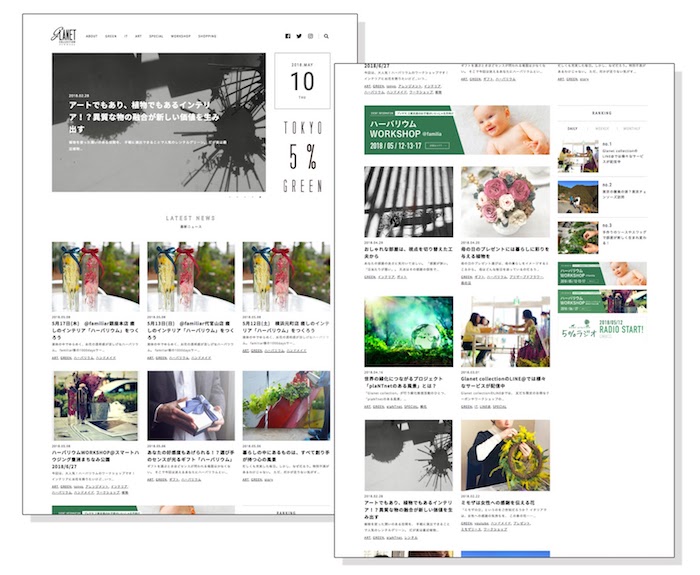Switch ranking to the DAILY tab

[572, 128]
